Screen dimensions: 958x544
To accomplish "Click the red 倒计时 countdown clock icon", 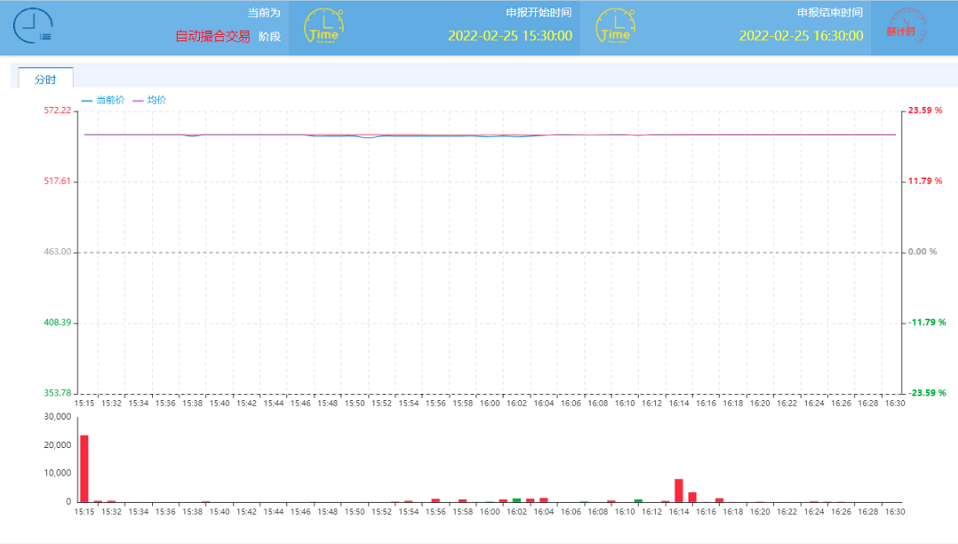I will [906, 27].
